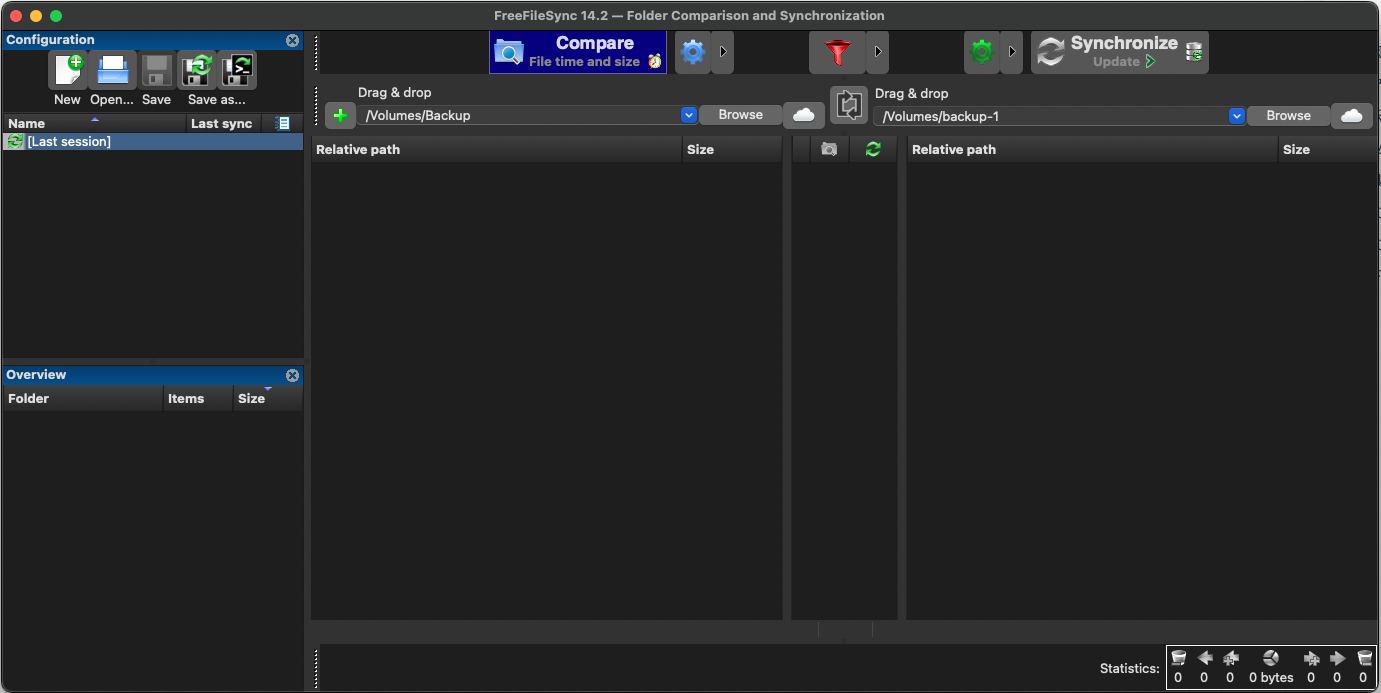Screen dimensions: 1381x693
Task: Open synchronization settings green gear
Action: tap(981, 52)
